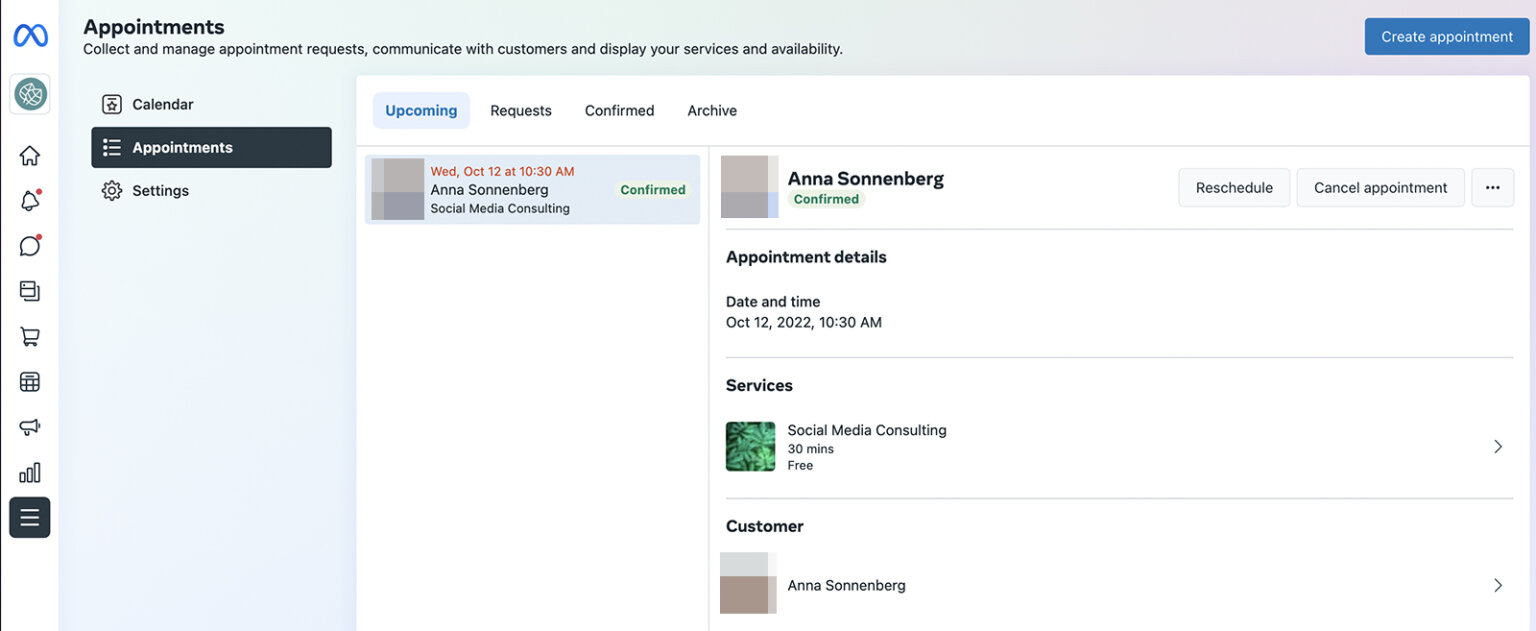Image resolution: width=1536 pixels, height=631 pixels.
Task: Open the Home section in the sidebar
Action: coord(29,155)
